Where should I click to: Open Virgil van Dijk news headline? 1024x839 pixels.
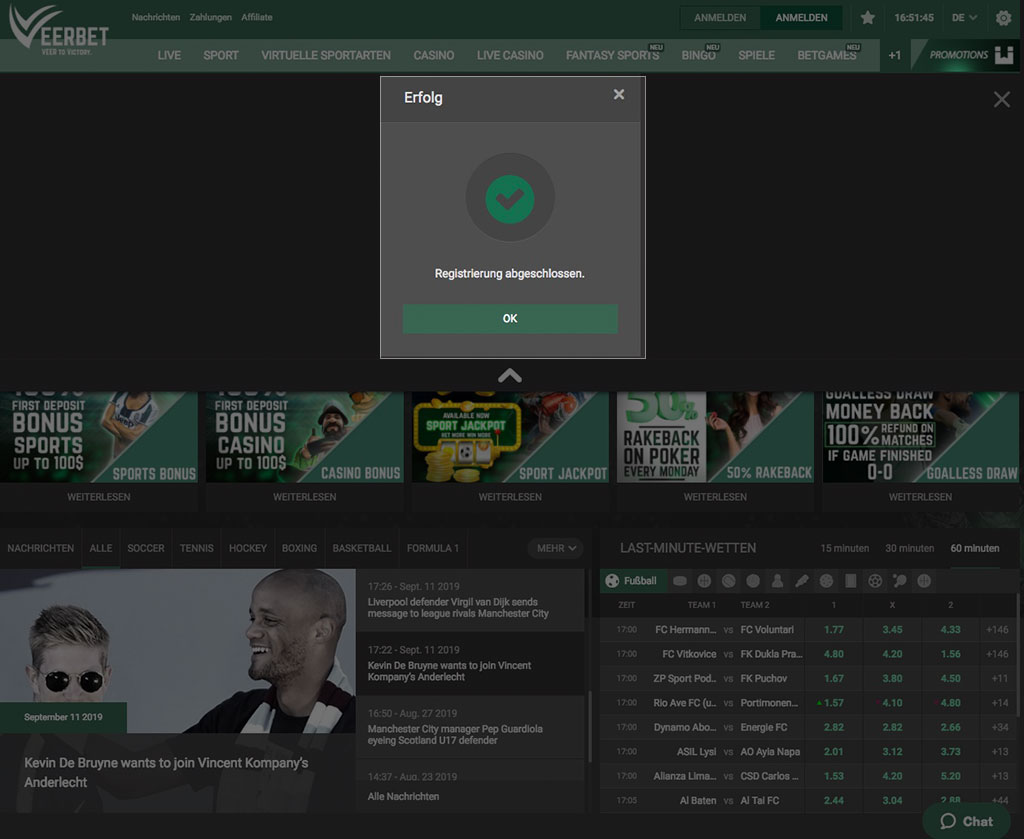click(458, 608)
